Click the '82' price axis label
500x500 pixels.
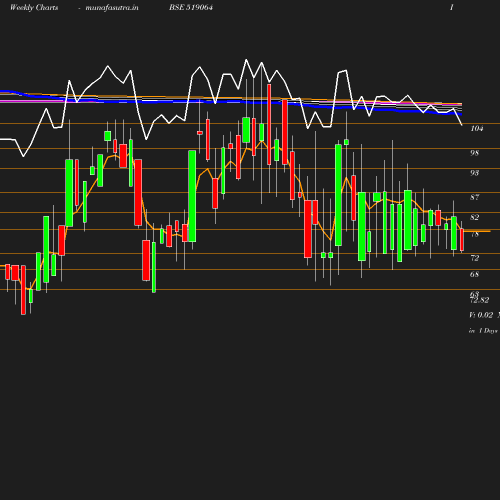click(x=474, y=217)
